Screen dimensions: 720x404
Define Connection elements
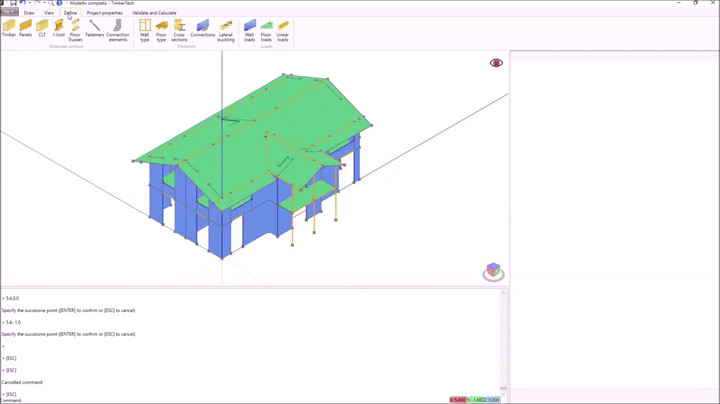118,30
